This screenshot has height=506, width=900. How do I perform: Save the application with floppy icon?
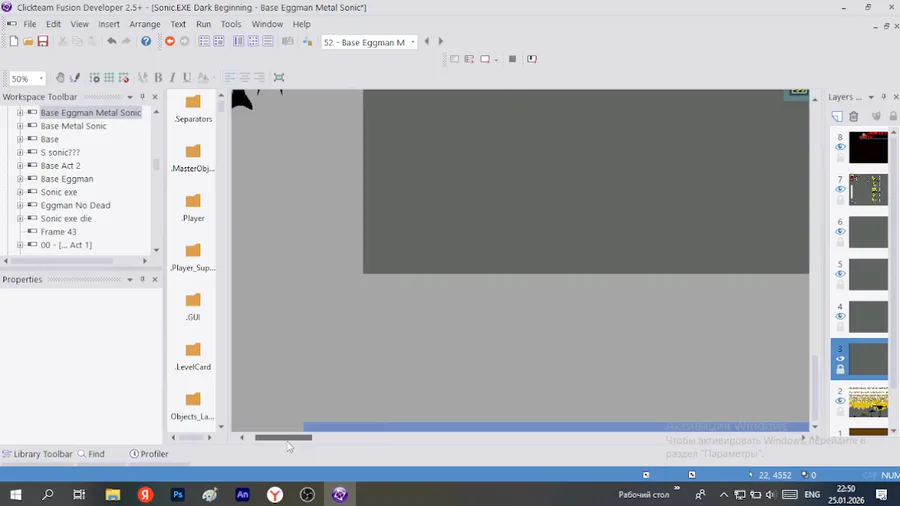point(43,41)
